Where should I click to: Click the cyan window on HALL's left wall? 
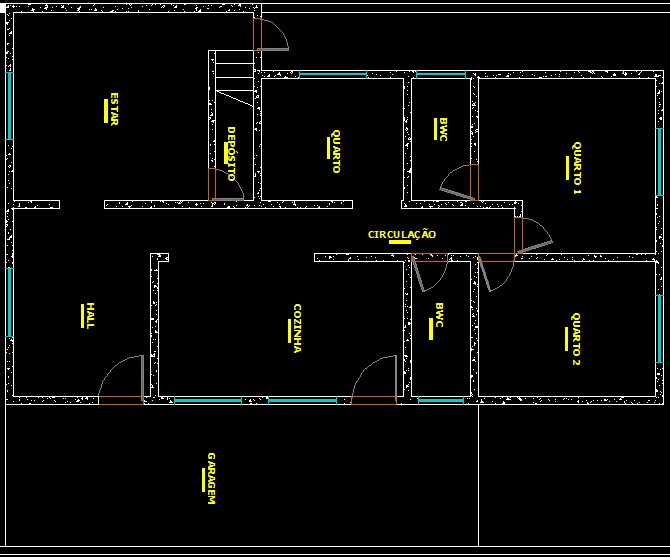[9, 302]
